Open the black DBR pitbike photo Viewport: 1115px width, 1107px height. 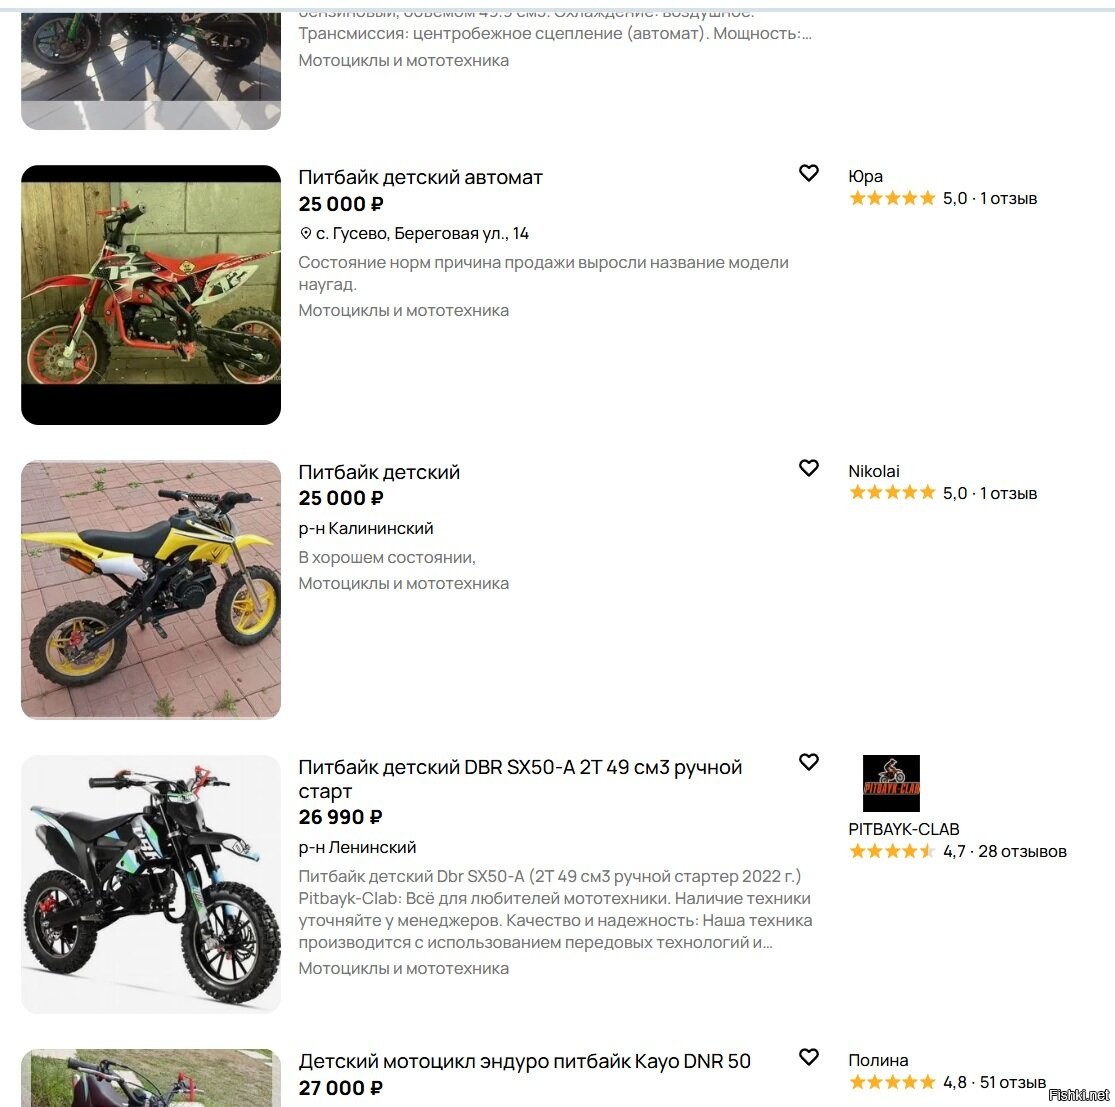tap(151, 884)
